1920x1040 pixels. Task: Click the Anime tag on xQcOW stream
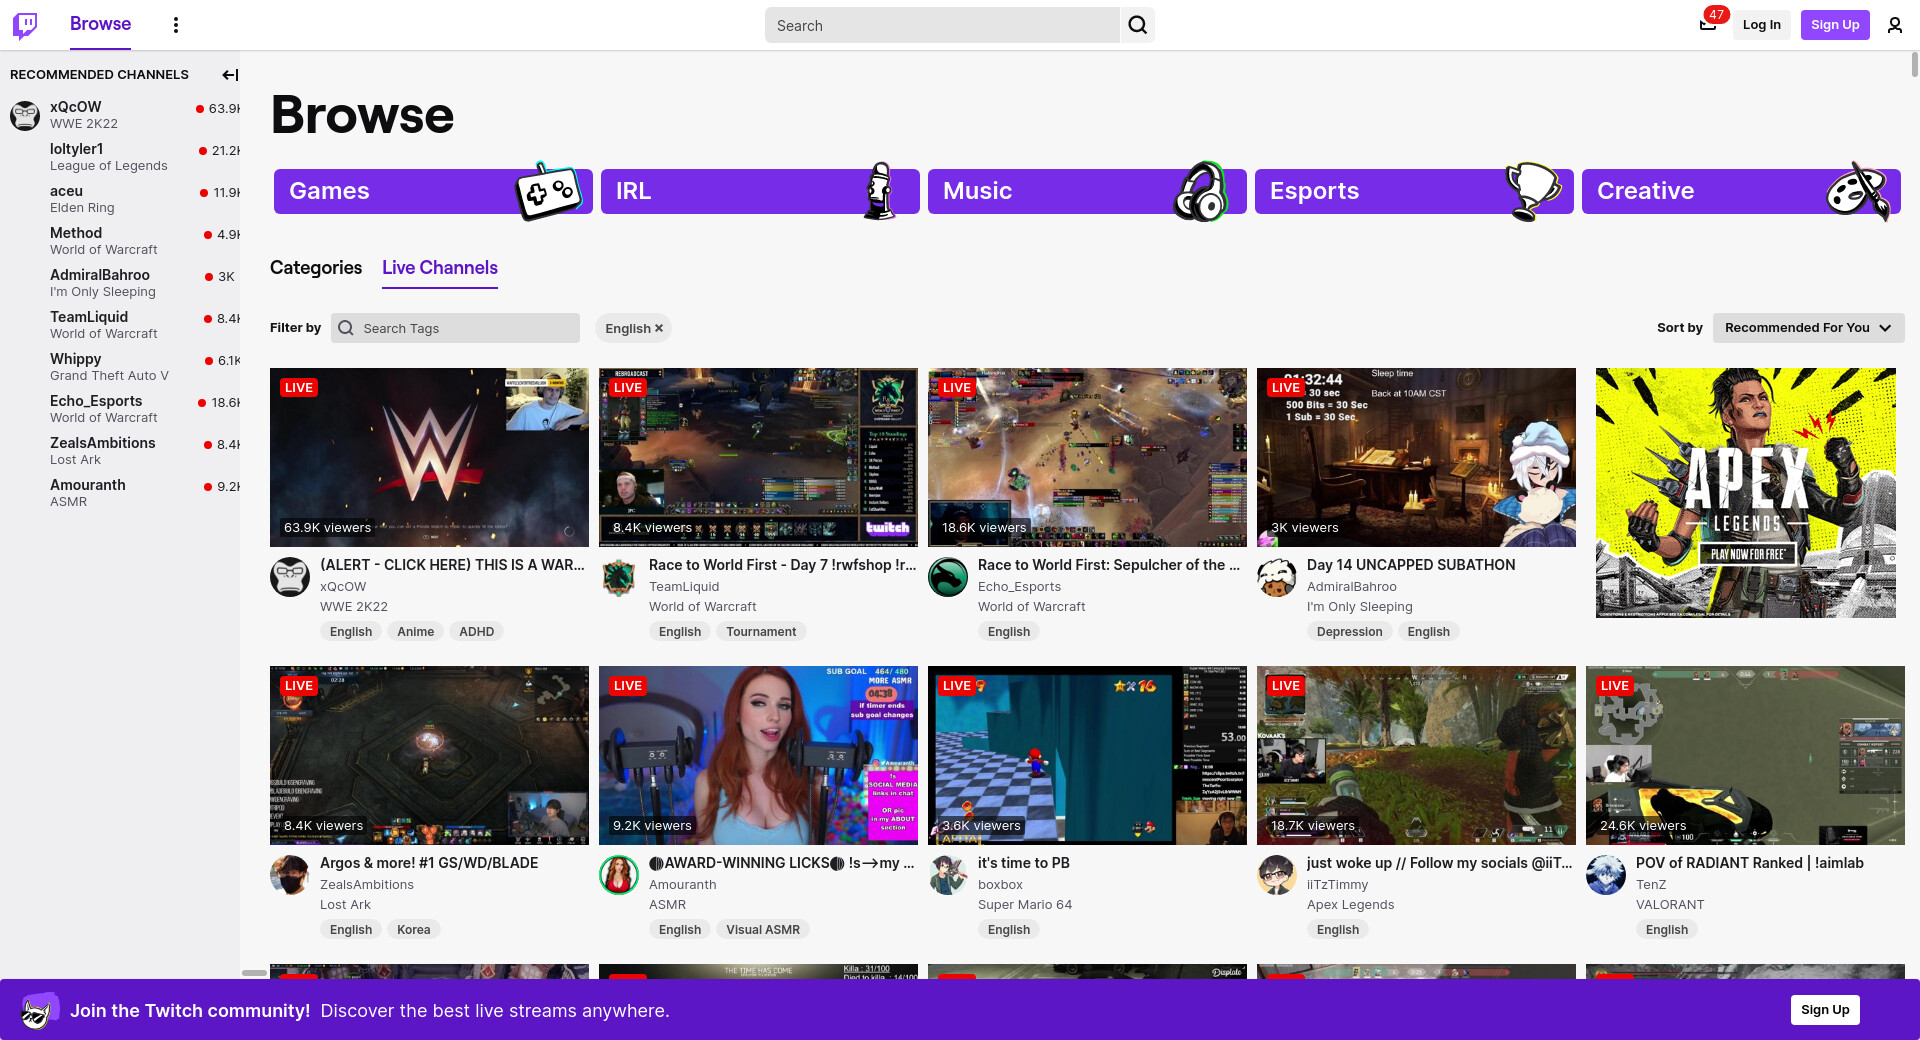pos(415,632)
